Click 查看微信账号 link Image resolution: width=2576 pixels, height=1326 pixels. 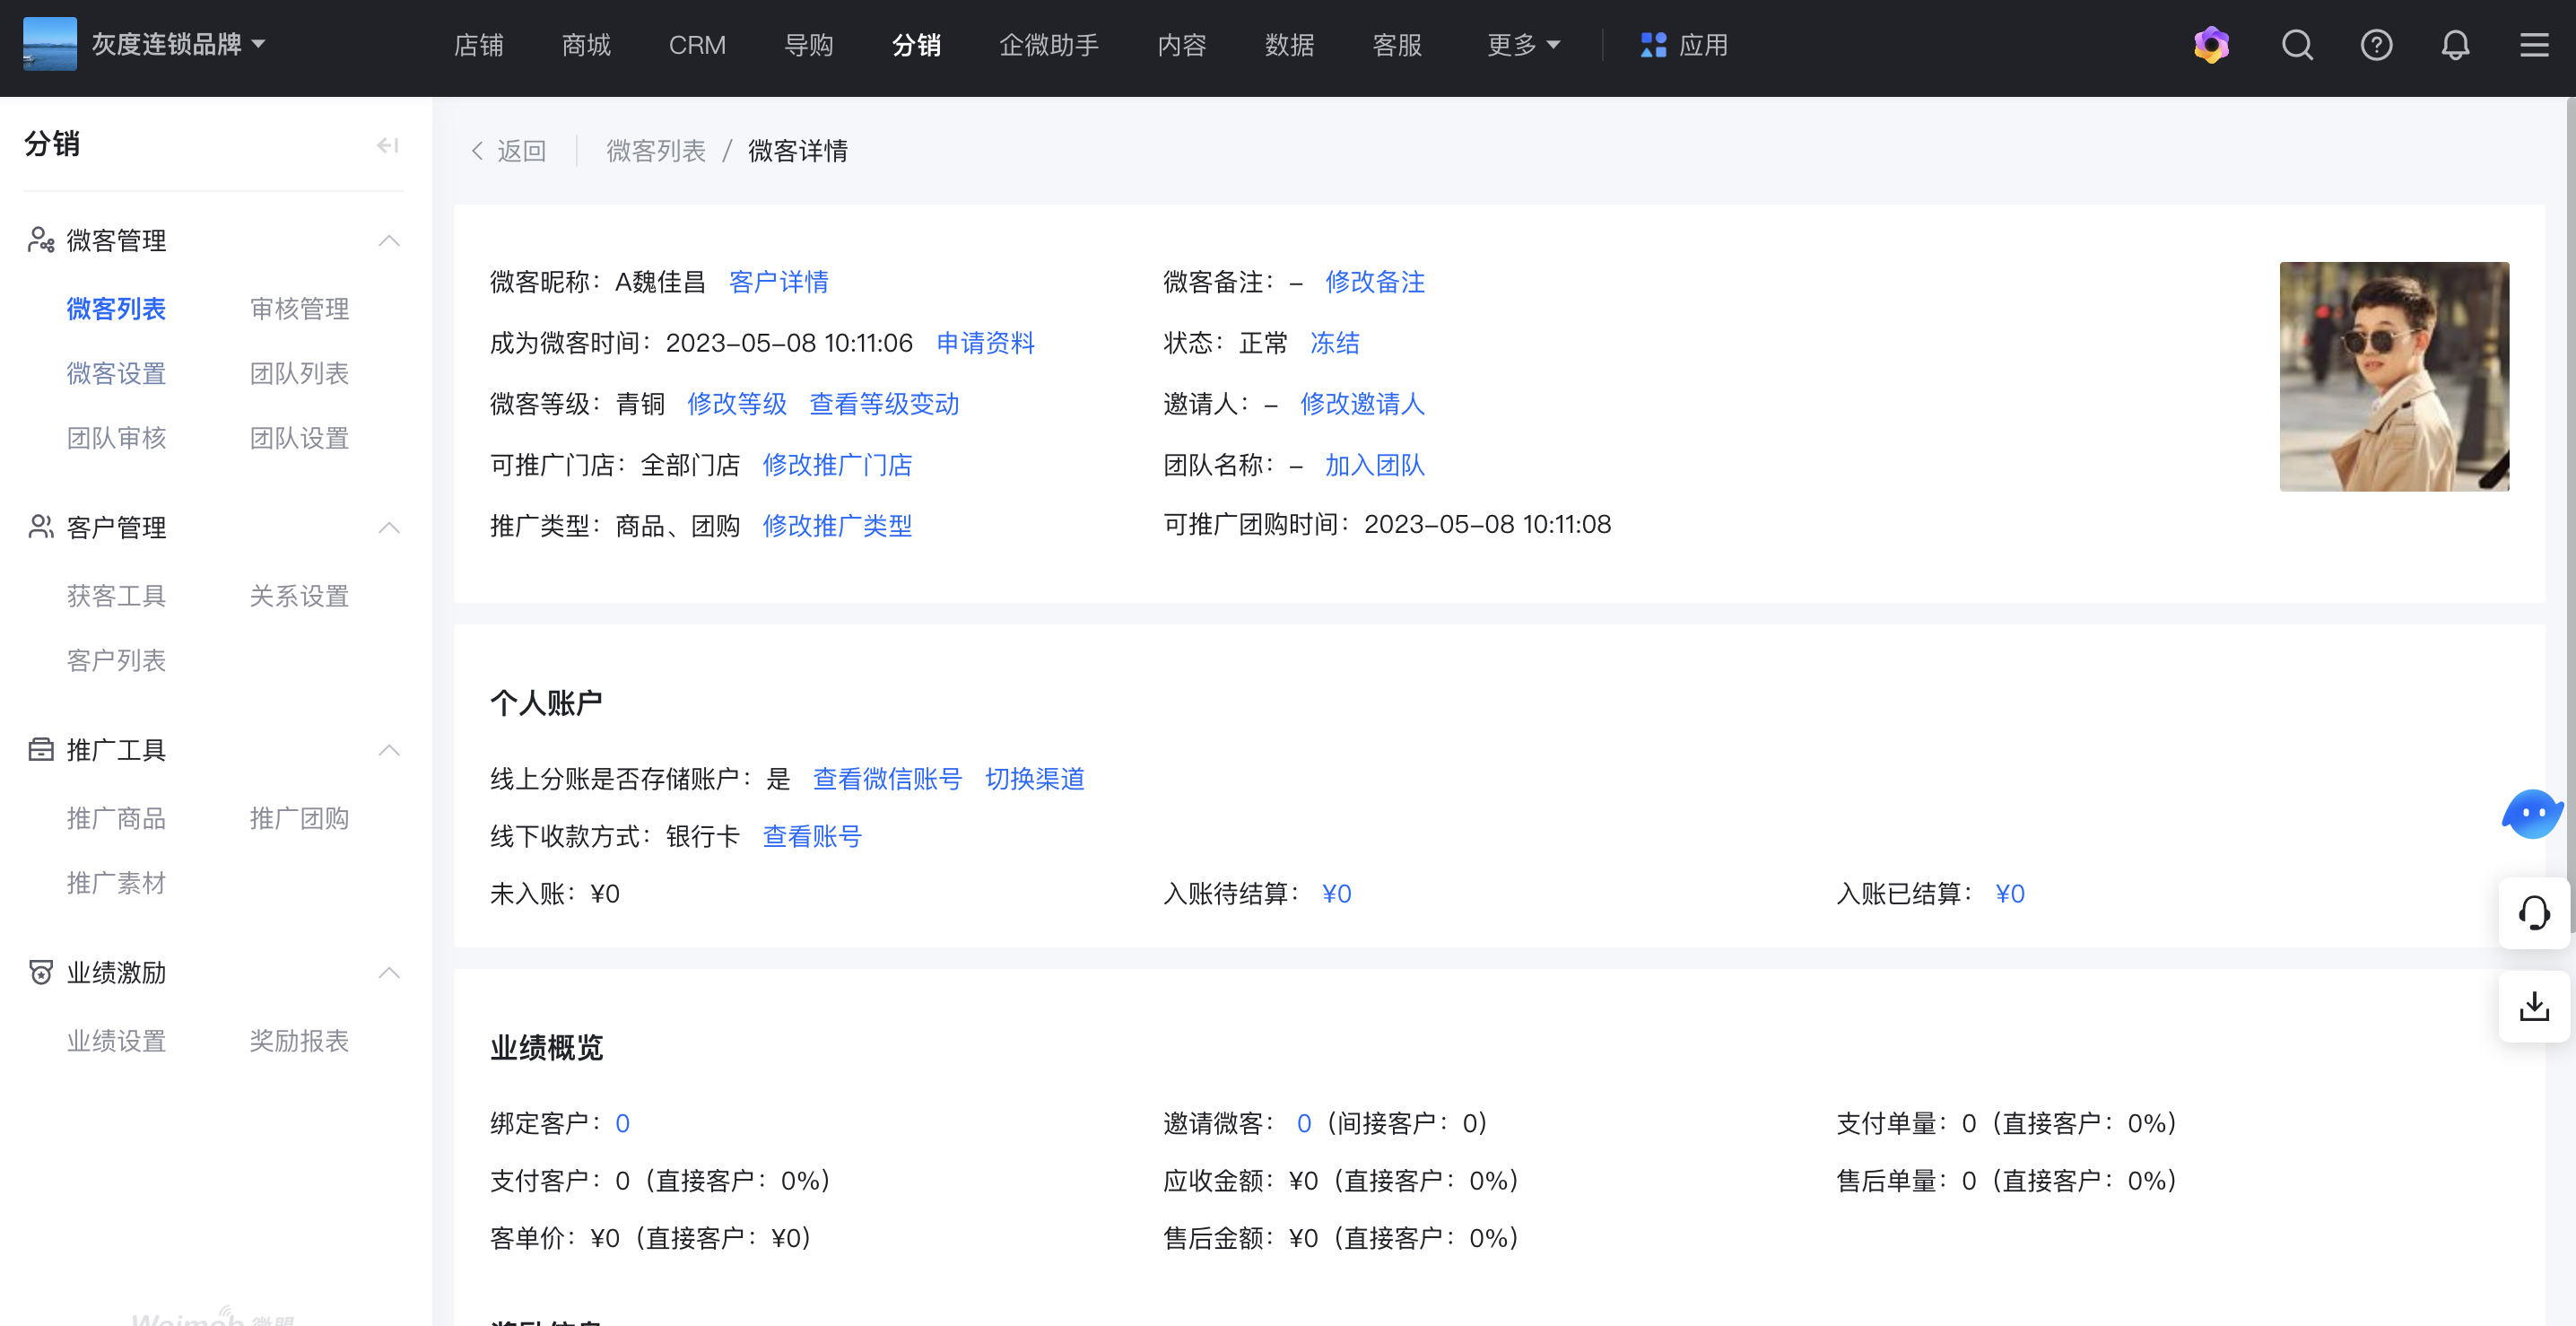(887, 779)
